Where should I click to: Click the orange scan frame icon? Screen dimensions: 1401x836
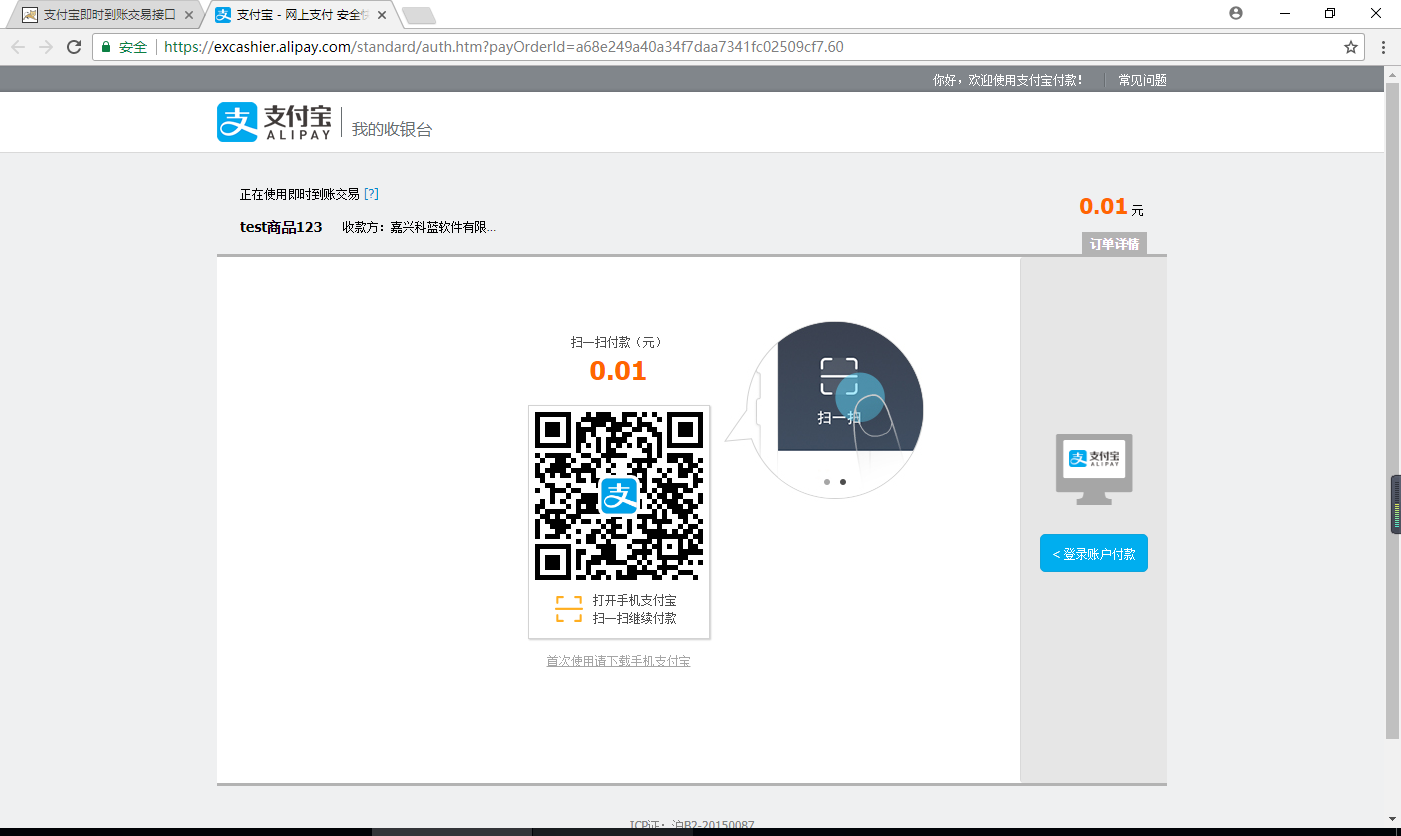coord(568,609)
